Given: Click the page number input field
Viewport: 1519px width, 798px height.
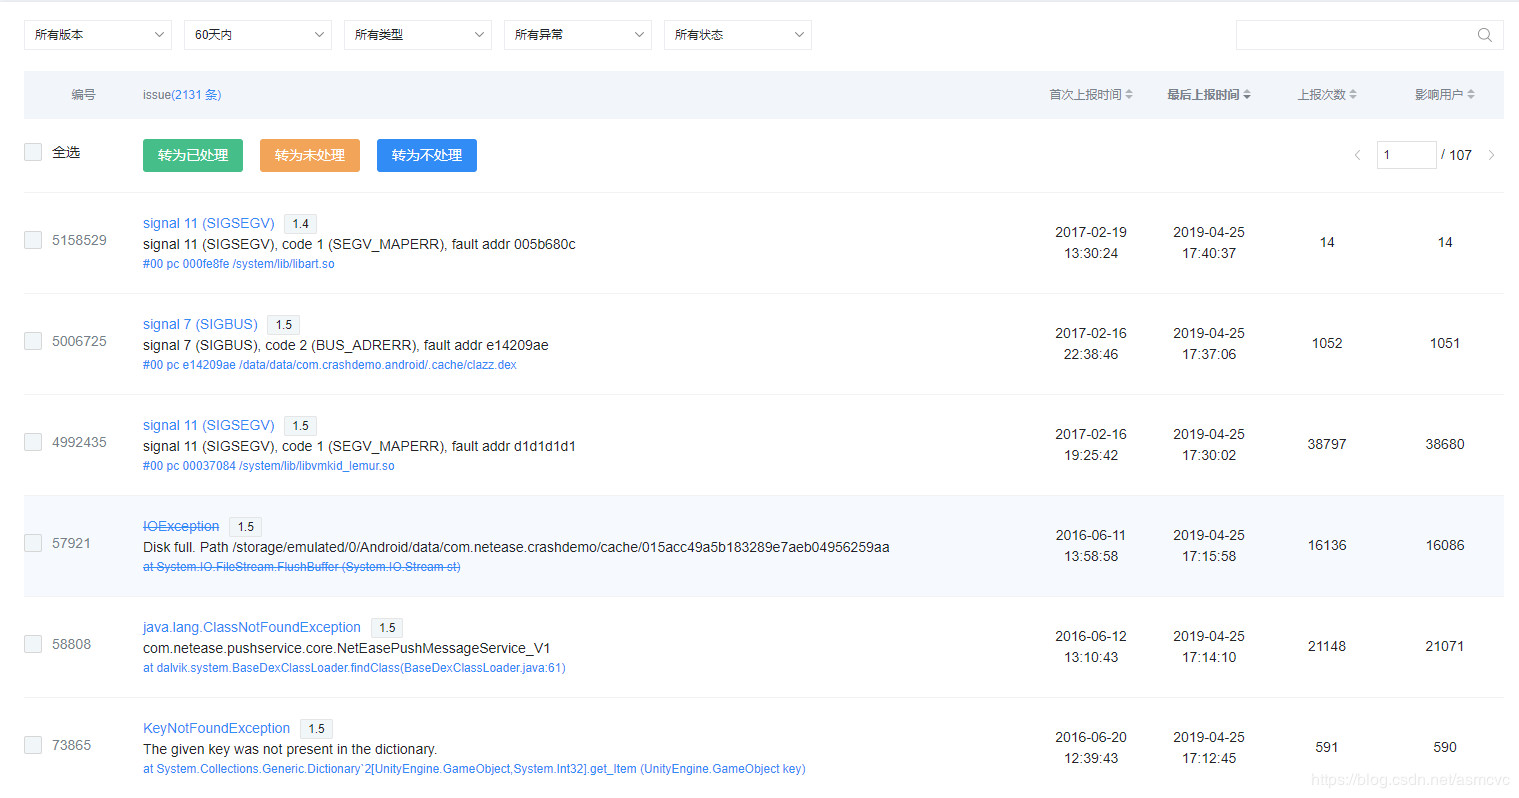Looking at the screenshot, I should 1405,155.
